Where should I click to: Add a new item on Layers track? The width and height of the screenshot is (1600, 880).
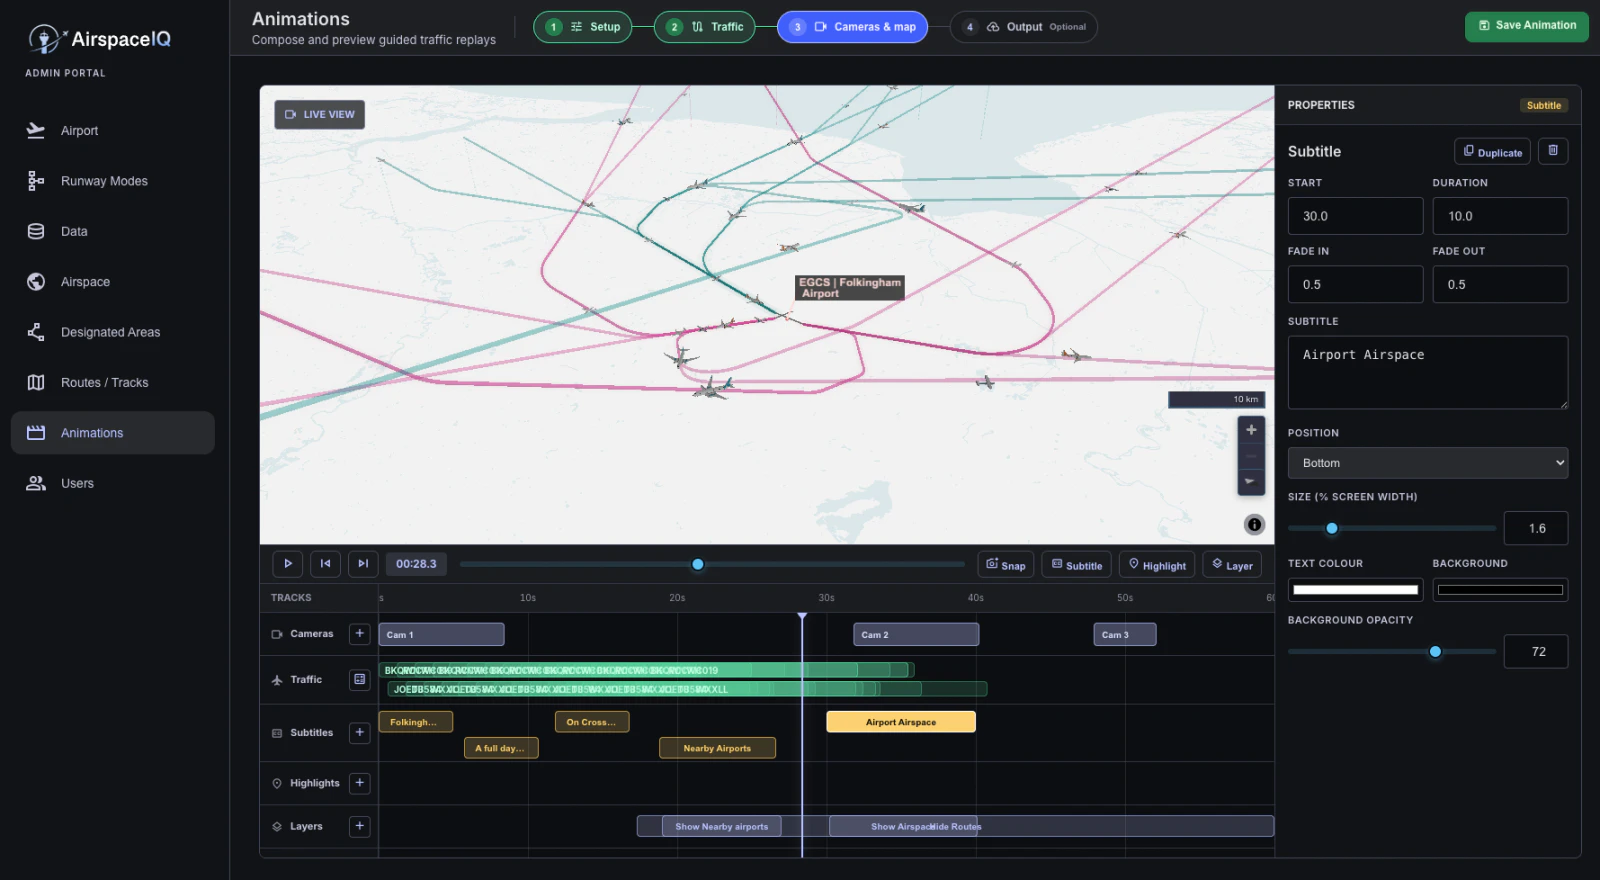[x=360, y=826]
